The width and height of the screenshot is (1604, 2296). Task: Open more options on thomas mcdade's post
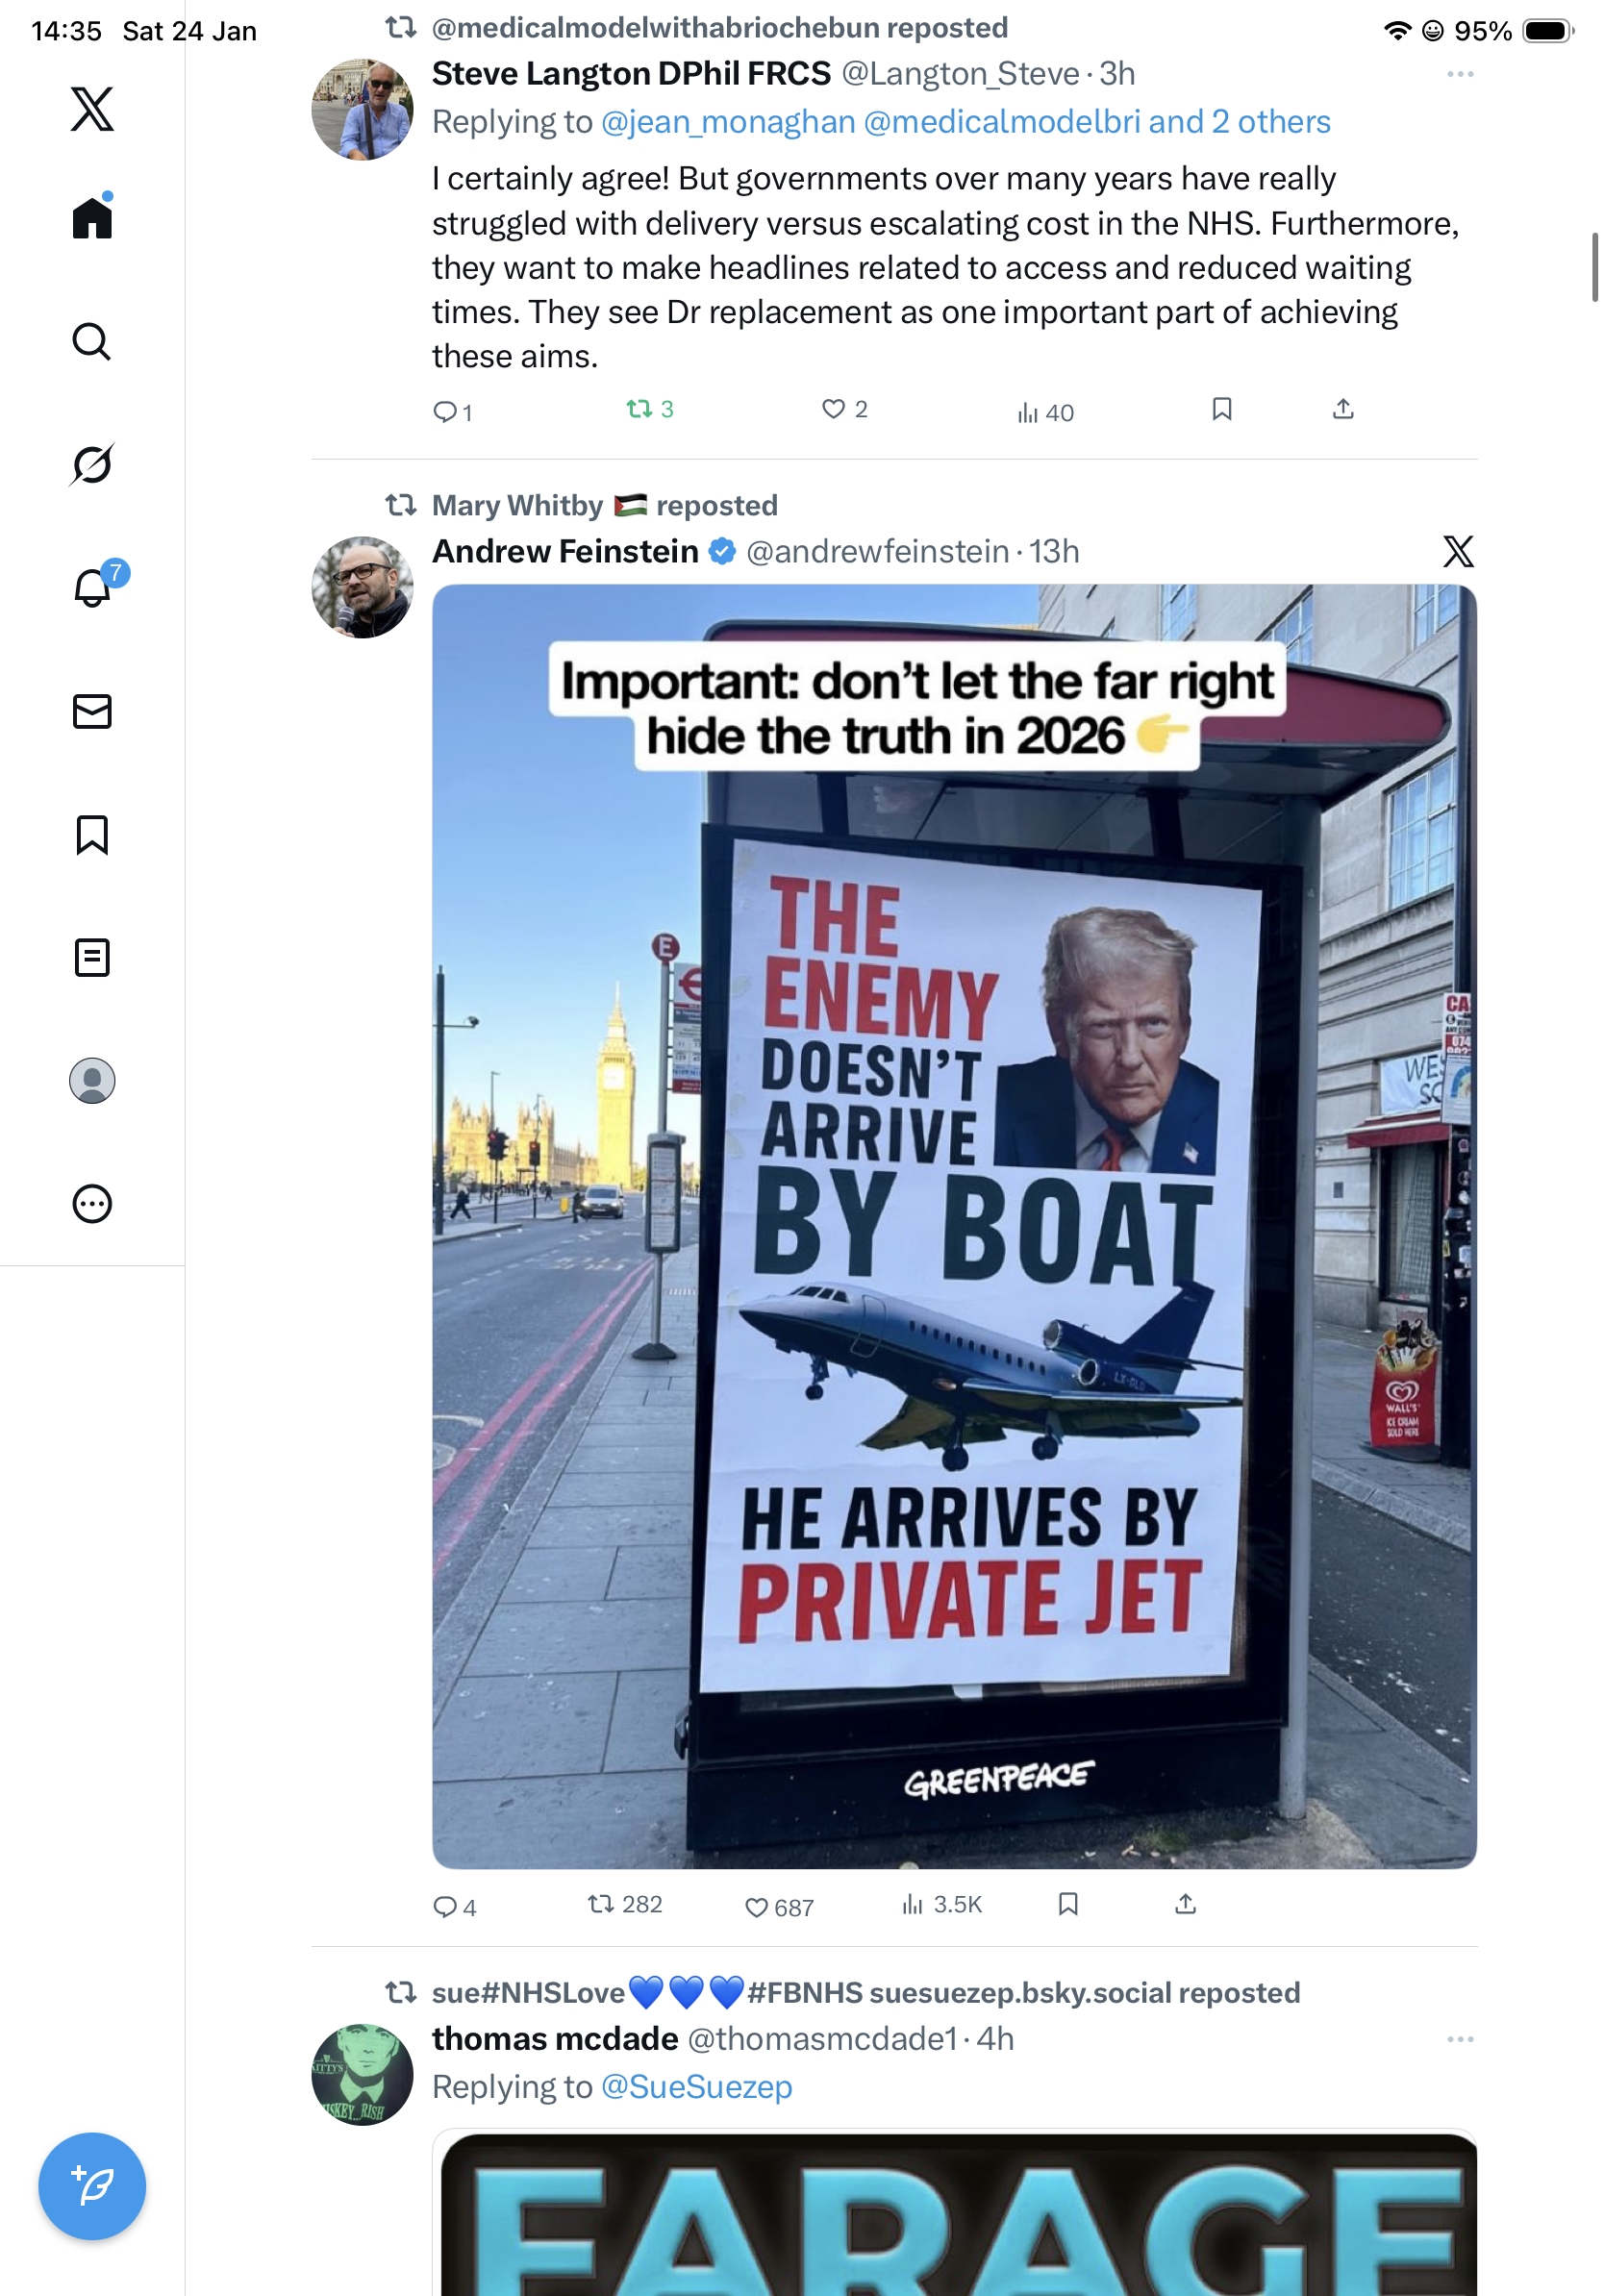pyautogui.click(x=1460, y=2039)
